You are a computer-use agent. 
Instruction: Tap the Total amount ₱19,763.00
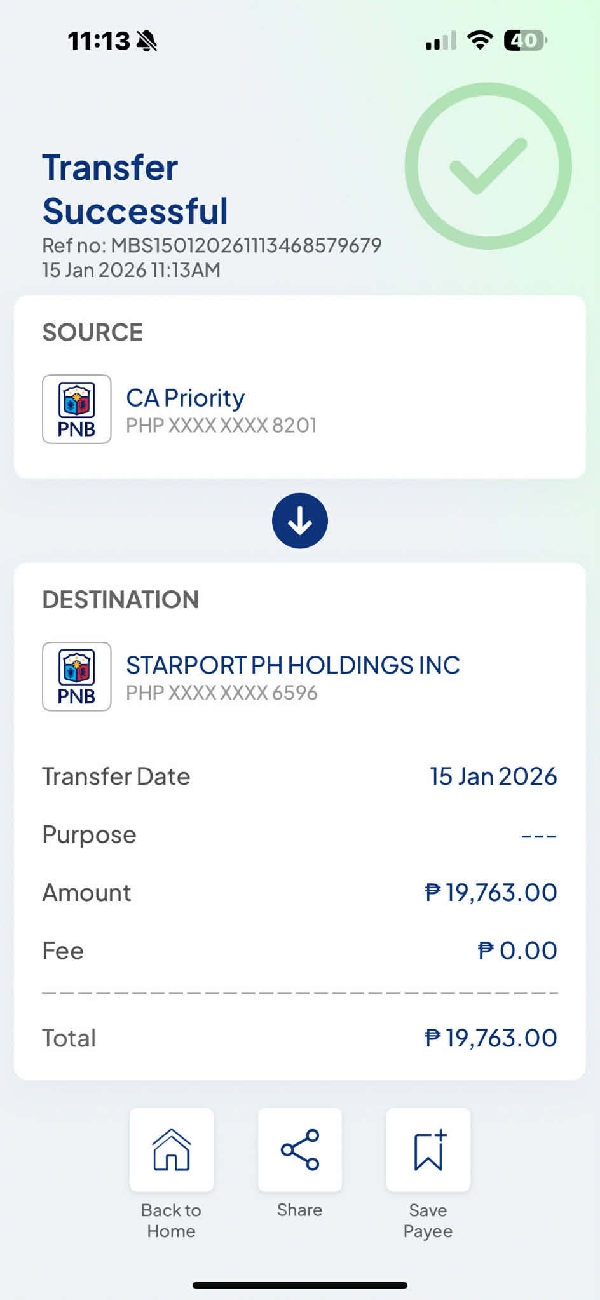(491, 1038)
